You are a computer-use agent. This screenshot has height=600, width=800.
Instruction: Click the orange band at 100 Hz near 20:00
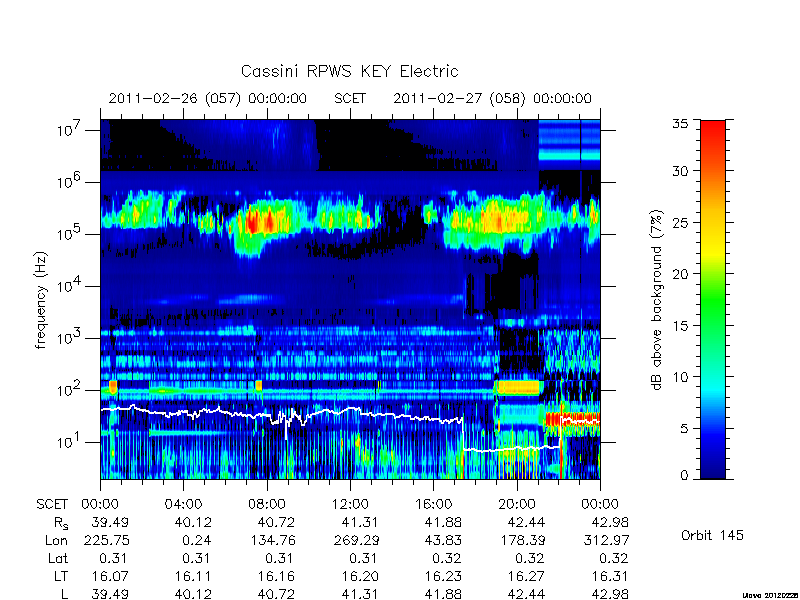pos(518,387)
